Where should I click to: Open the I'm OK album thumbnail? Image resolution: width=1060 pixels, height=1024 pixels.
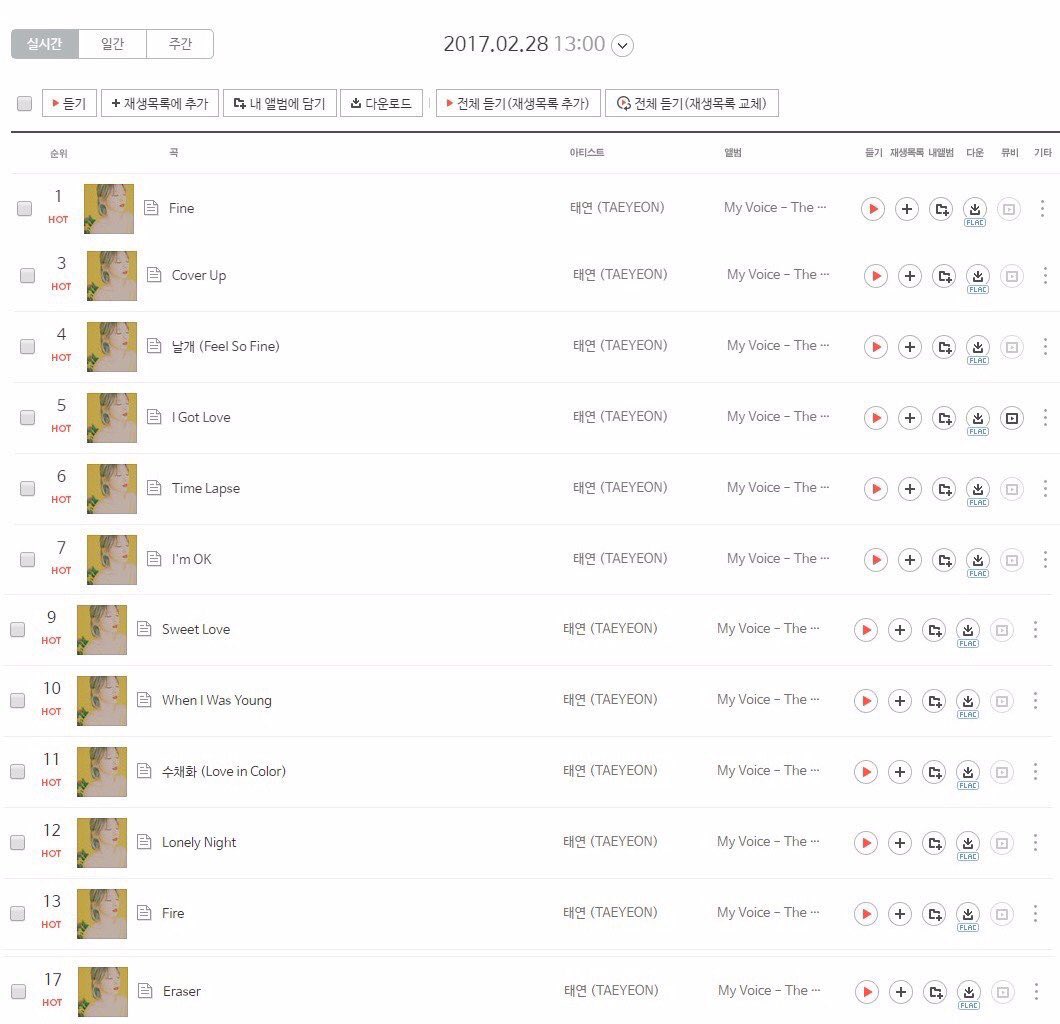click(x=112, y=560)
